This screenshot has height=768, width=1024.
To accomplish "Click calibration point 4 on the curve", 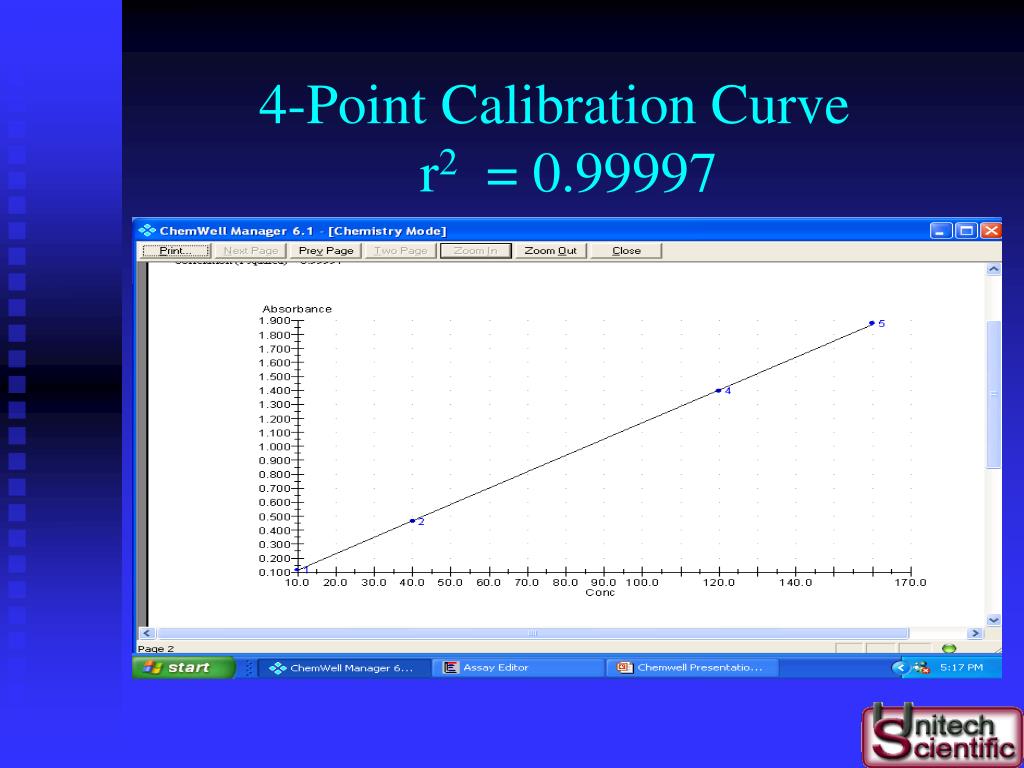I will 718,391.
